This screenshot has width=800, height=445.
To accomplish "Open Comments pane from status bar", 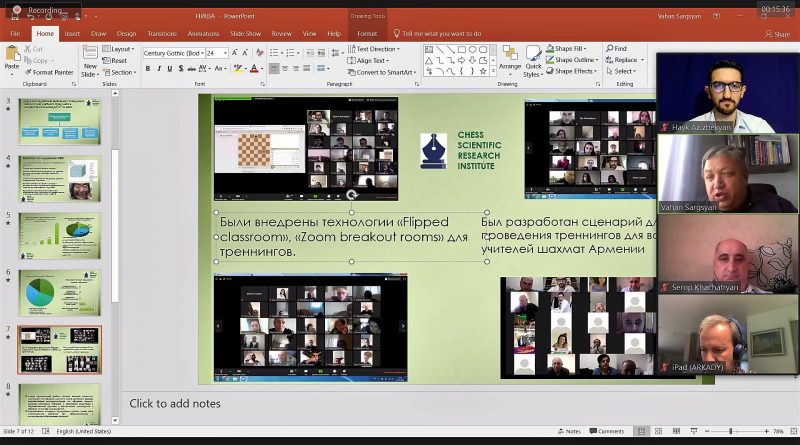I will coord(606,431).
